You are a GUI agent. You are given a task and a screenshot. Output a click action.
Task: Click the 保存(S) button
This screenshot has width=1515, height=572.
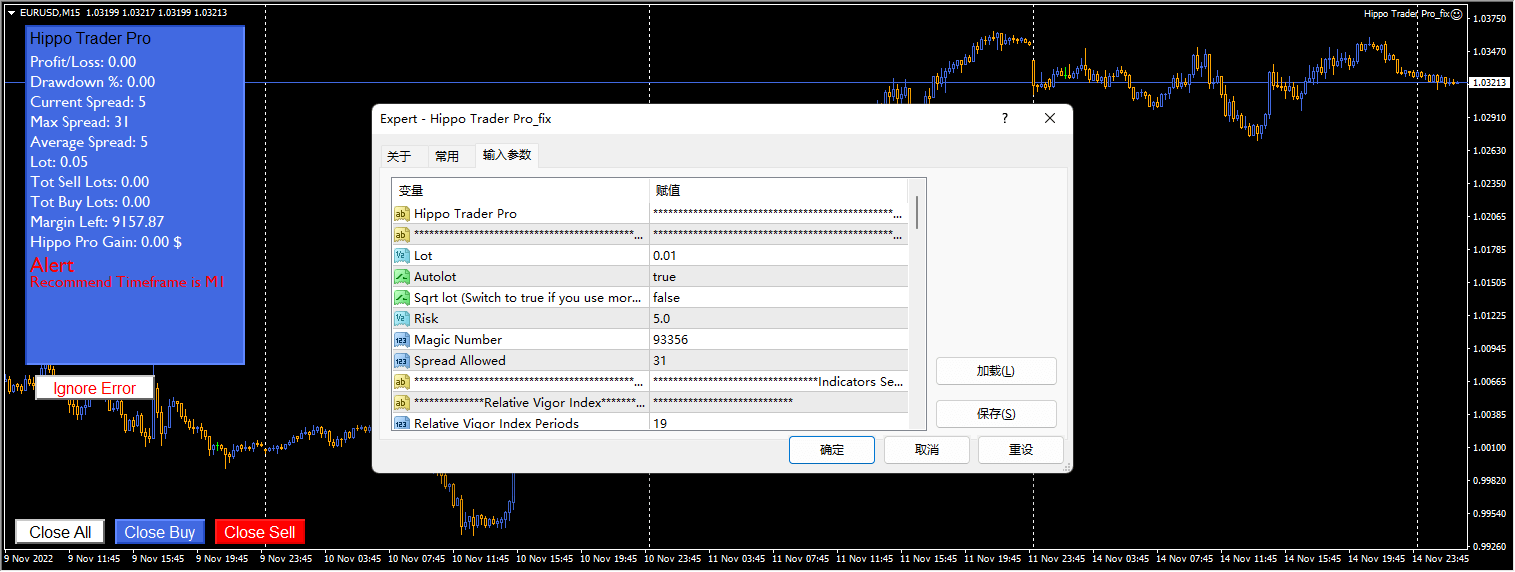pyautogui.click(x=996, y=414)
